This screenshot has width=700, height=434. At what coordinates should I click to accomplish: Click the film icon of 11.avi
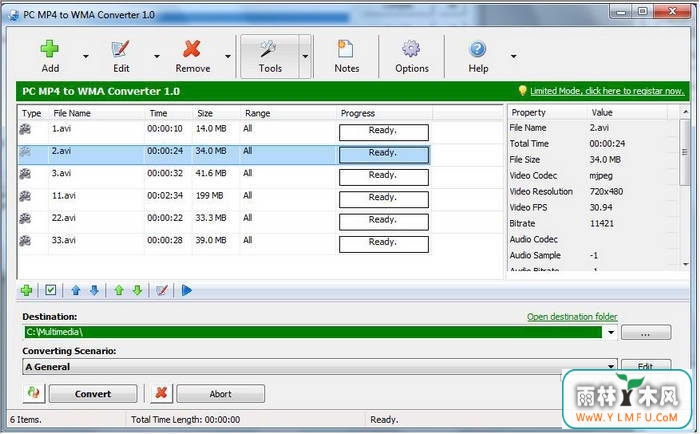(25, 196)
